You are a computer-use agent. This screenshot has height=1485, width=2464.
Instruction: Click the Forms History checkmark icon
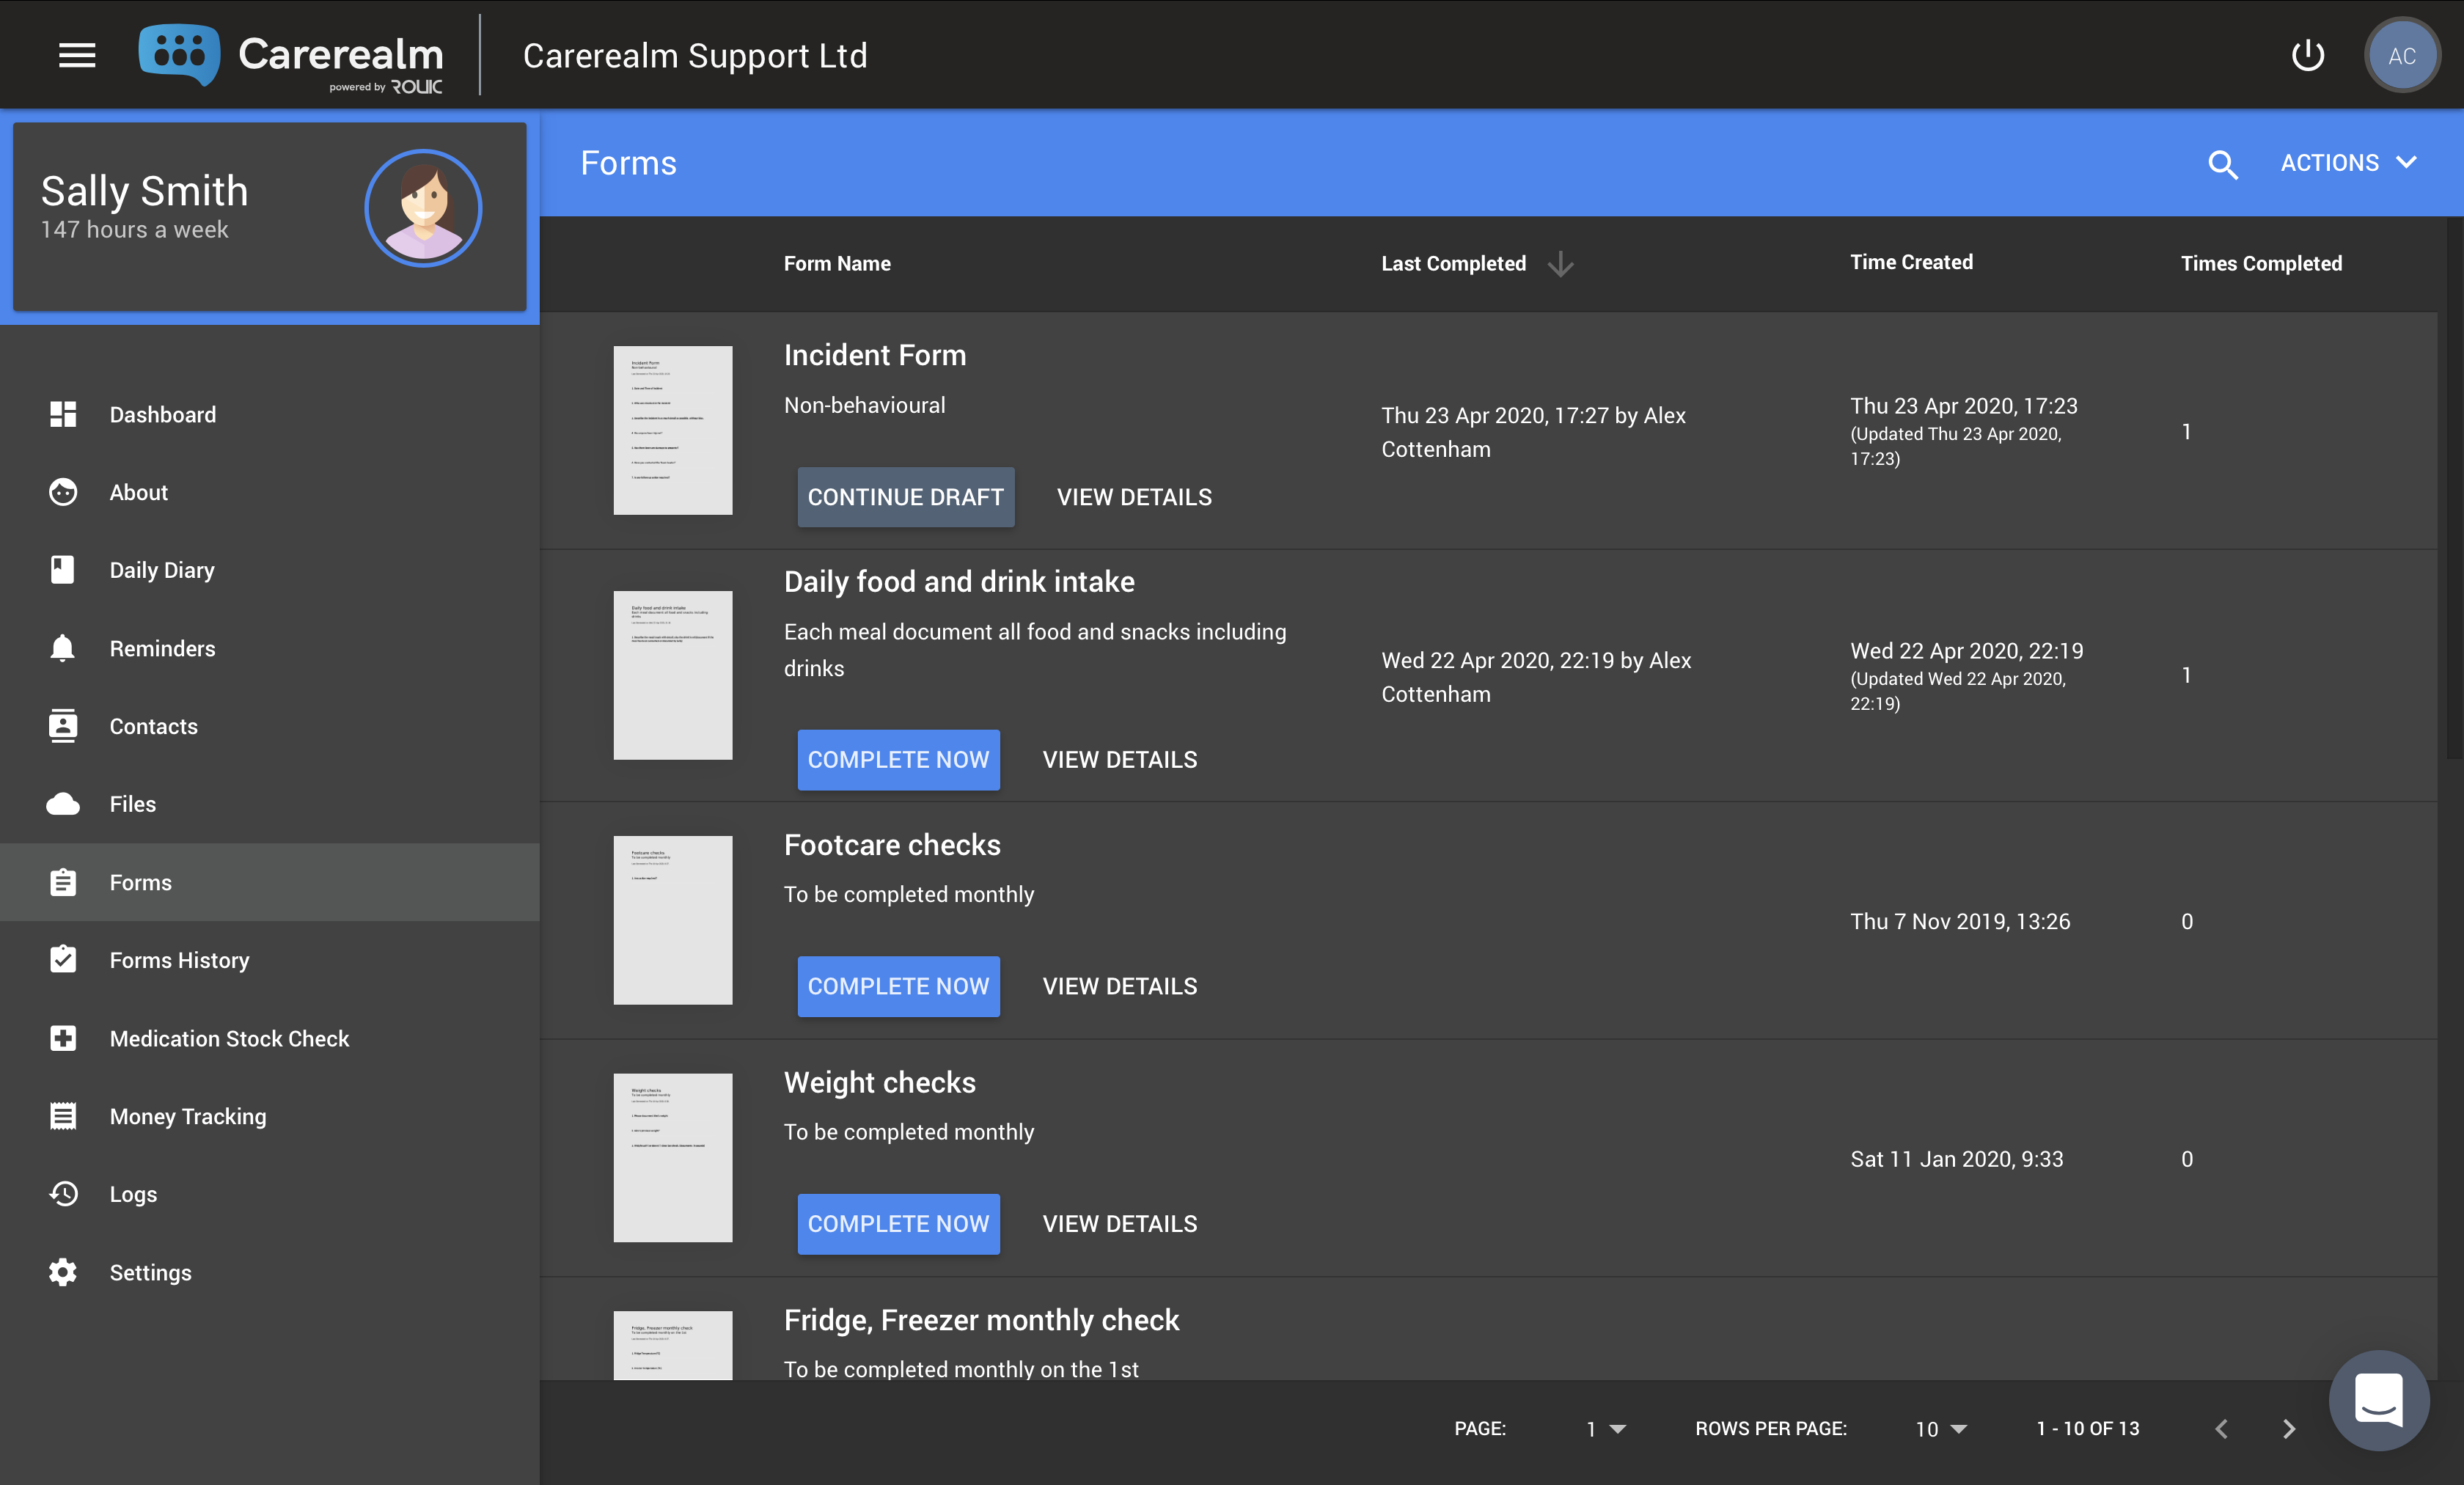(x=63, y=960)
